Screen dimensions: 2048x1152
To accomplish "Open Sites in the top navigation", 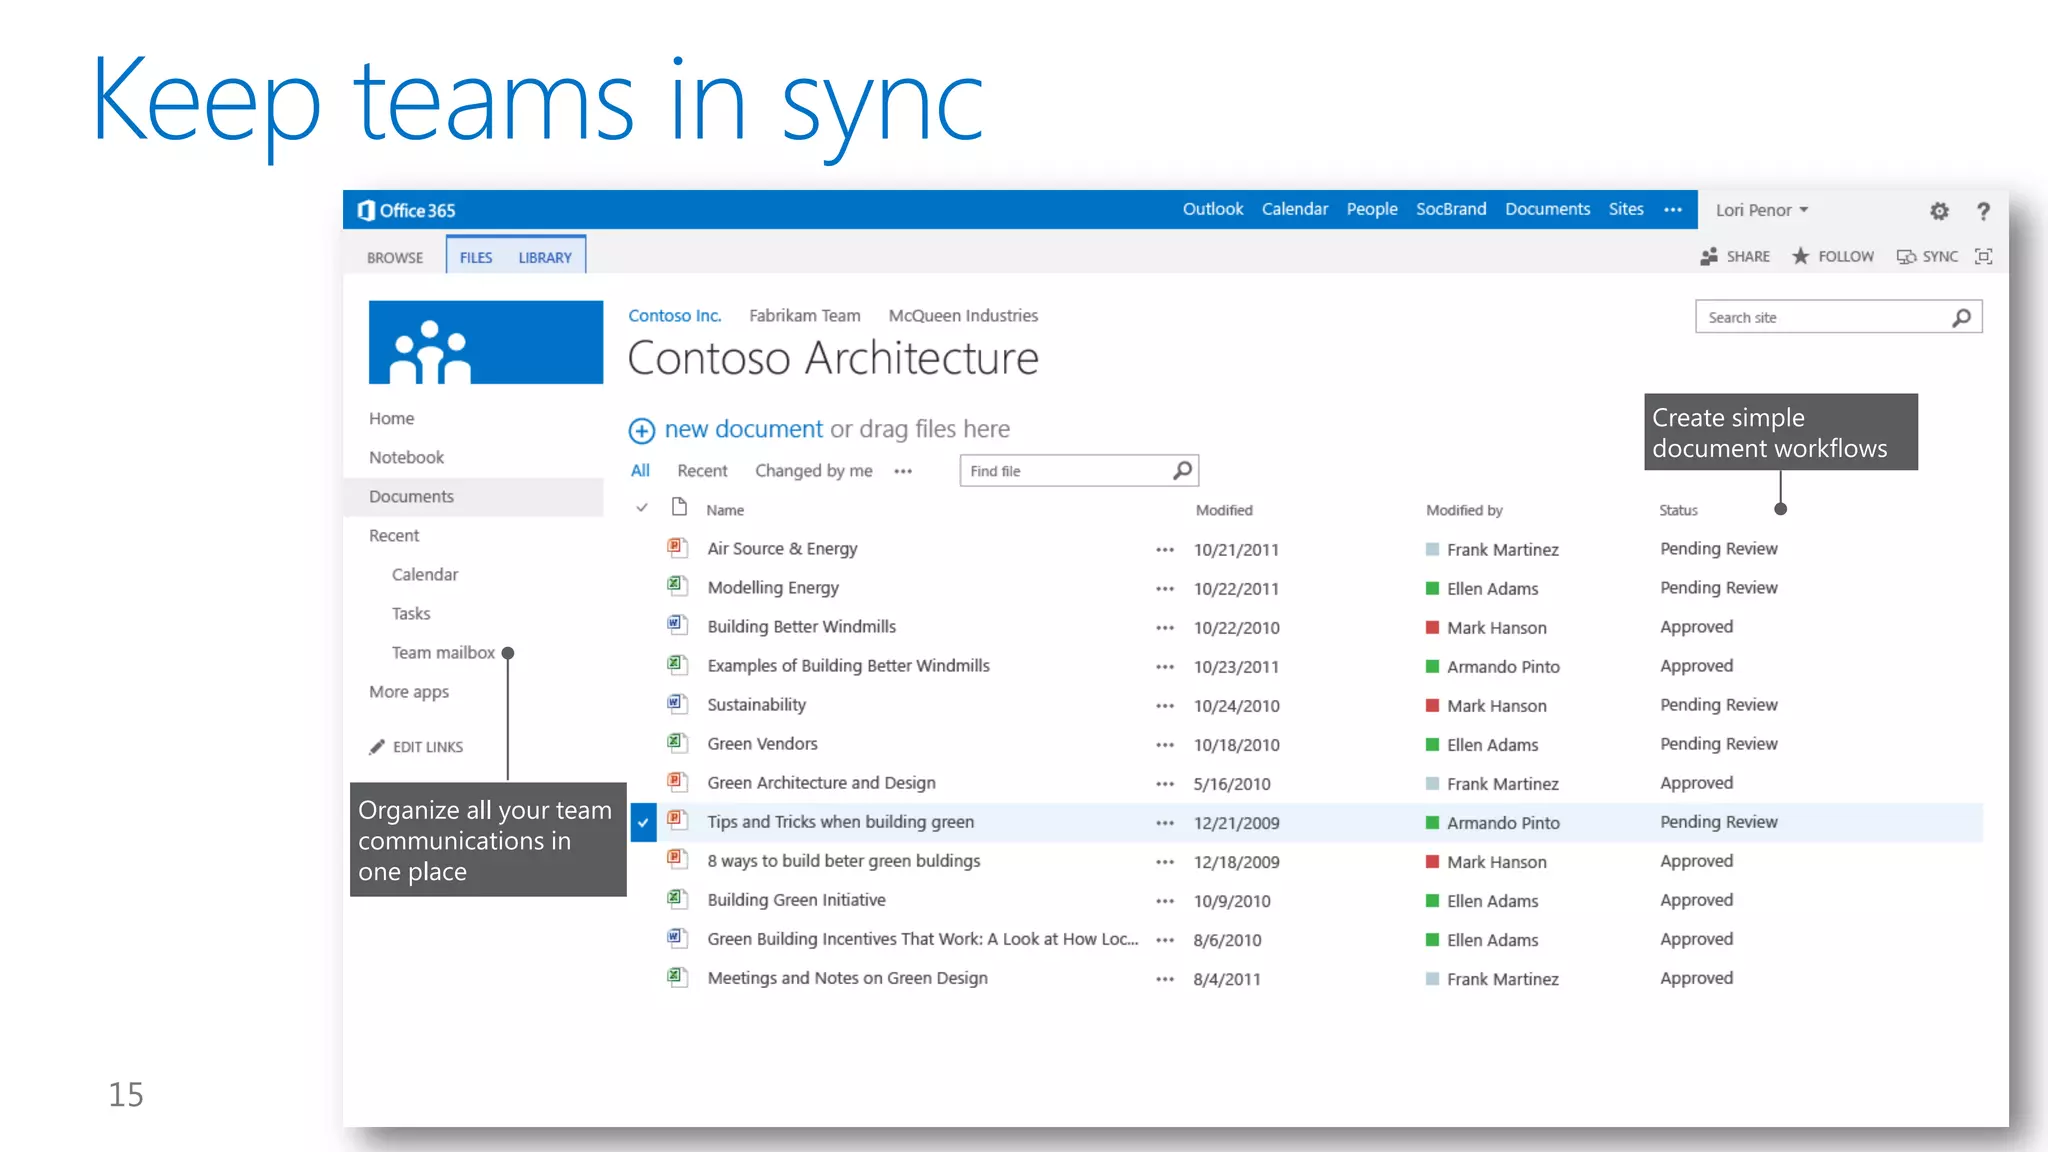I will click(x=1626, y=209).
